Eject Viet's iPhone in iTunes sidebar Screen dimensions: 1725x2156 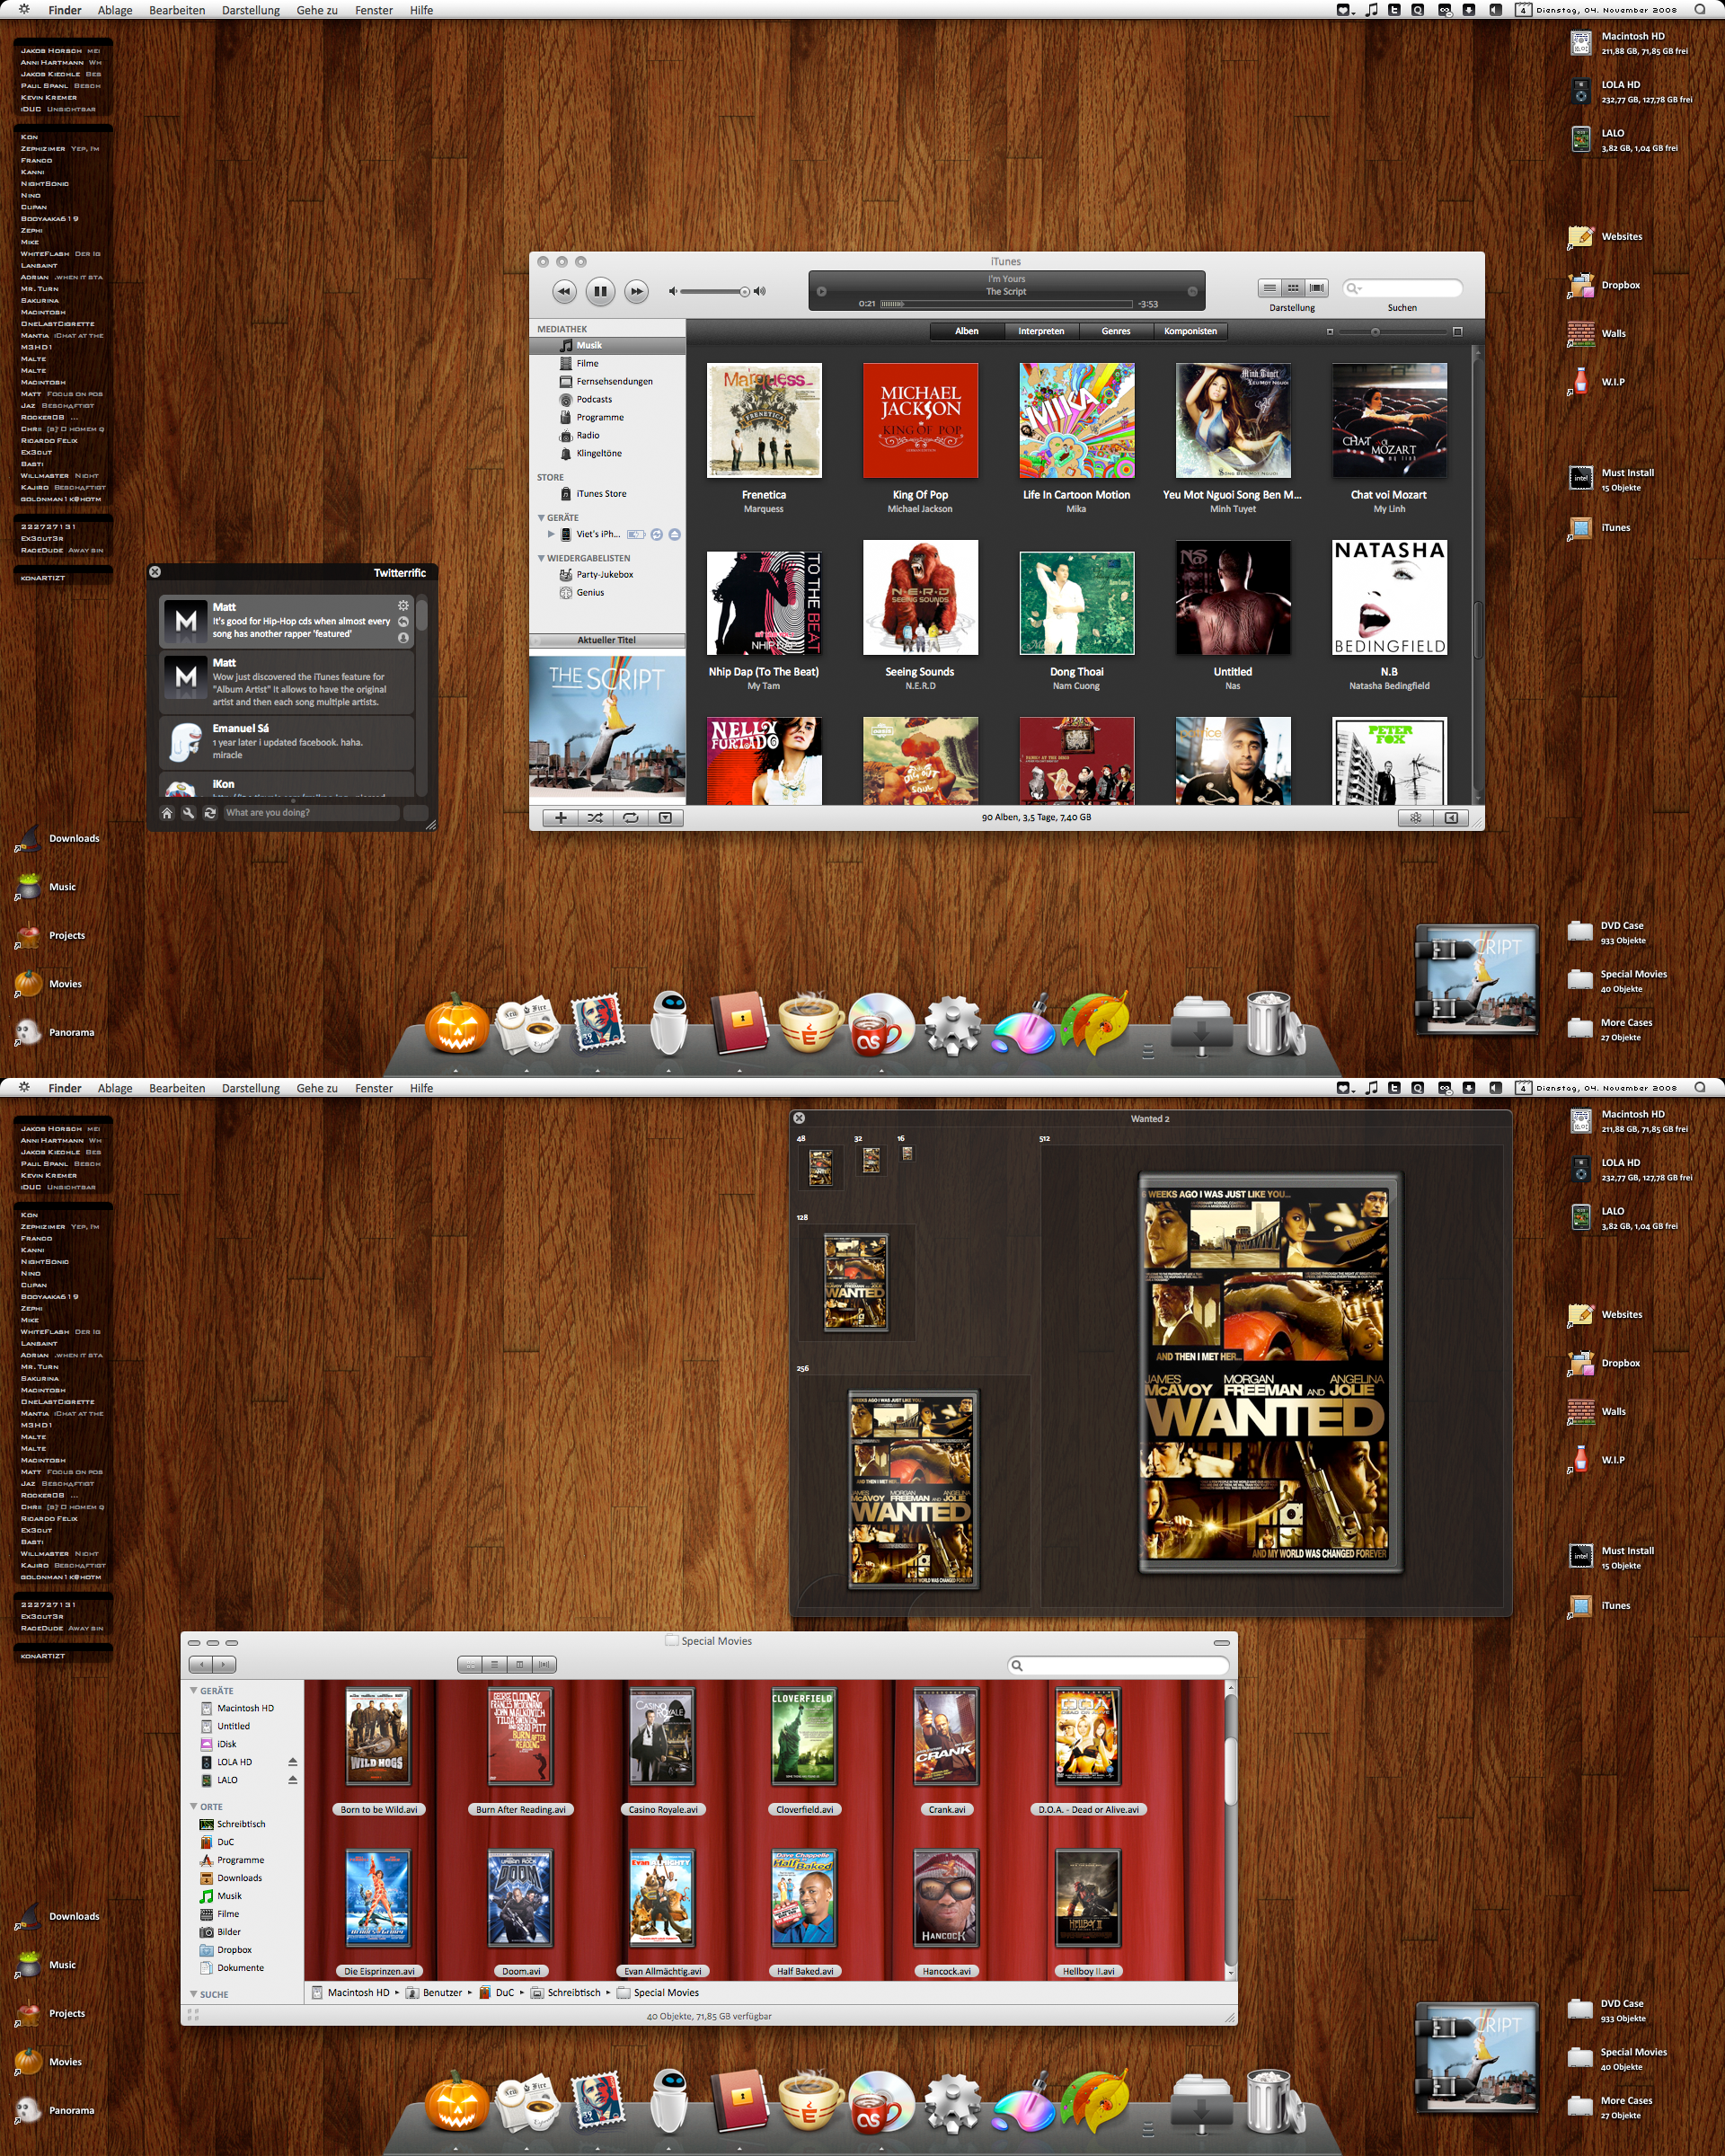(675, 535)
